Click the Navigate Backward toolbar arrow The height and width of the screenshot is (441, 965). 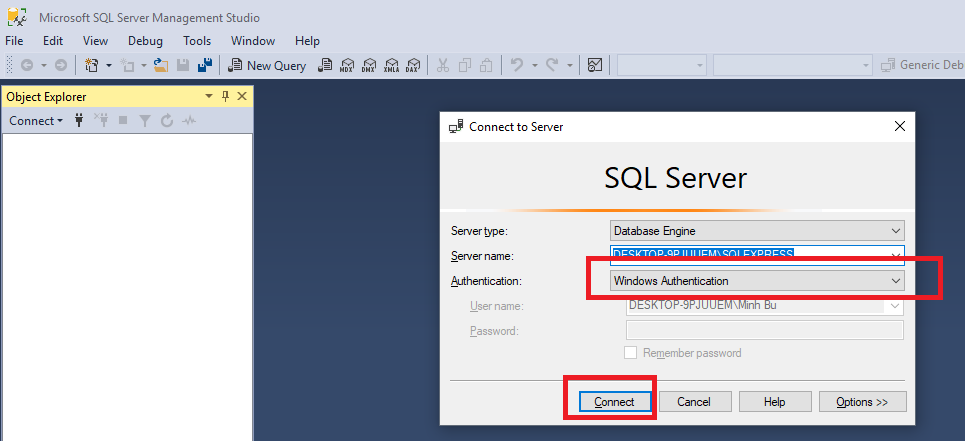(27, 65)
